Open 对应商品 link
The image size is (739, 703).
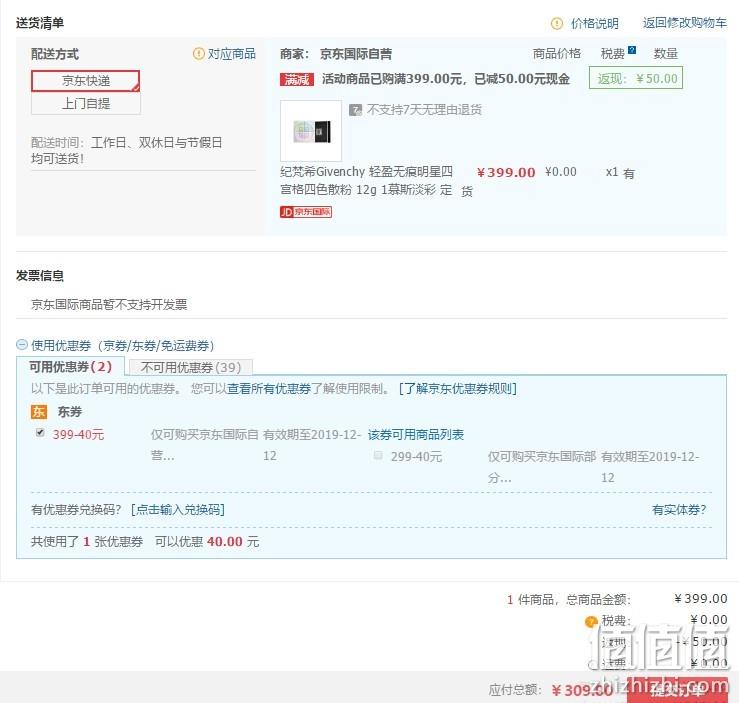232,54
